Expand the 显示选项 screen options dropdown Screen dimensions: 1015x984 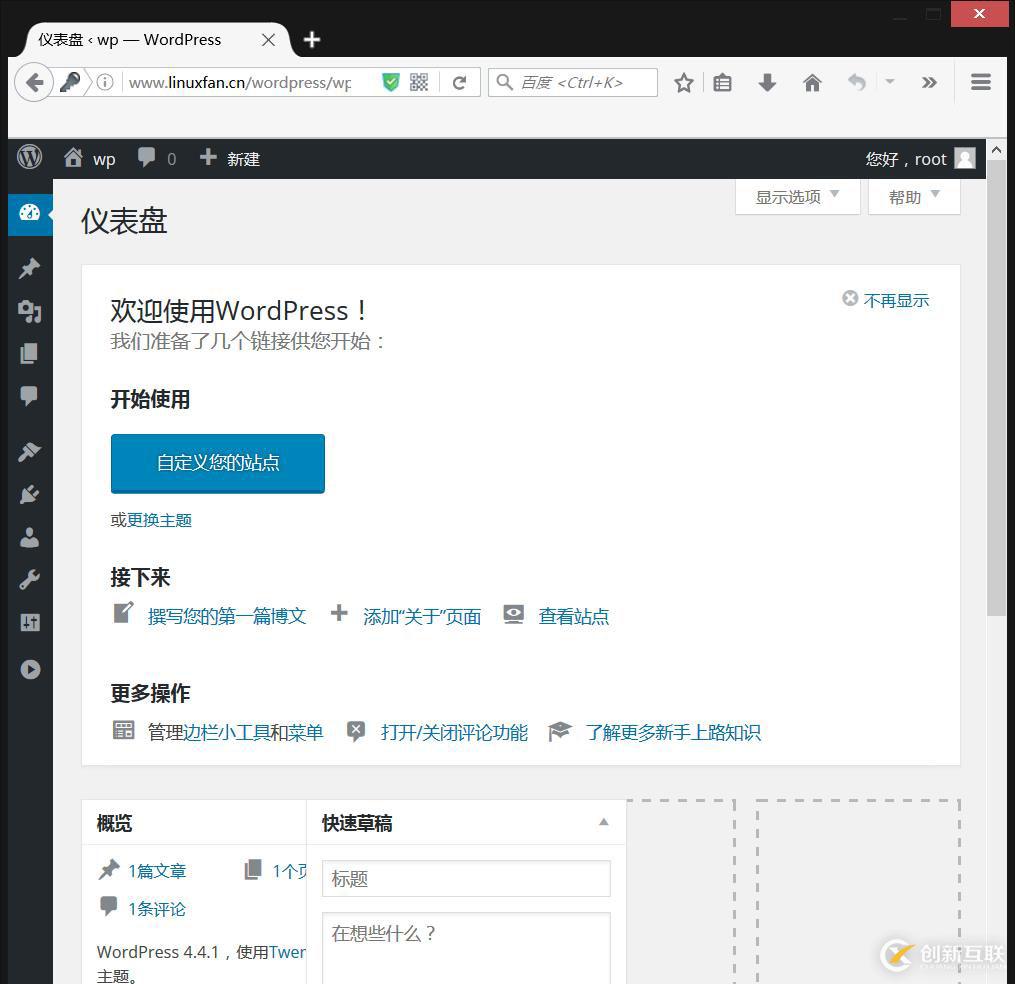point(798,197)
